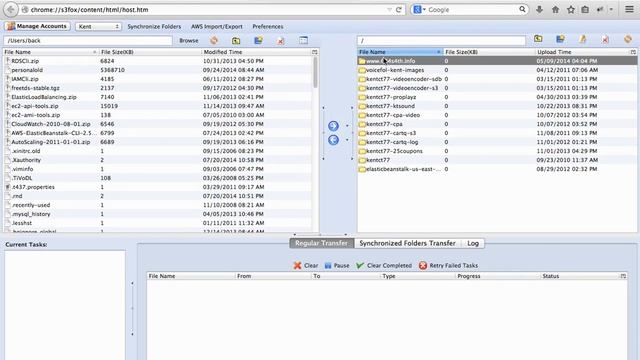This screenshot has height=360, width=640.
Task: Sort local files by File Size(KB)
Action: [150, 52]
